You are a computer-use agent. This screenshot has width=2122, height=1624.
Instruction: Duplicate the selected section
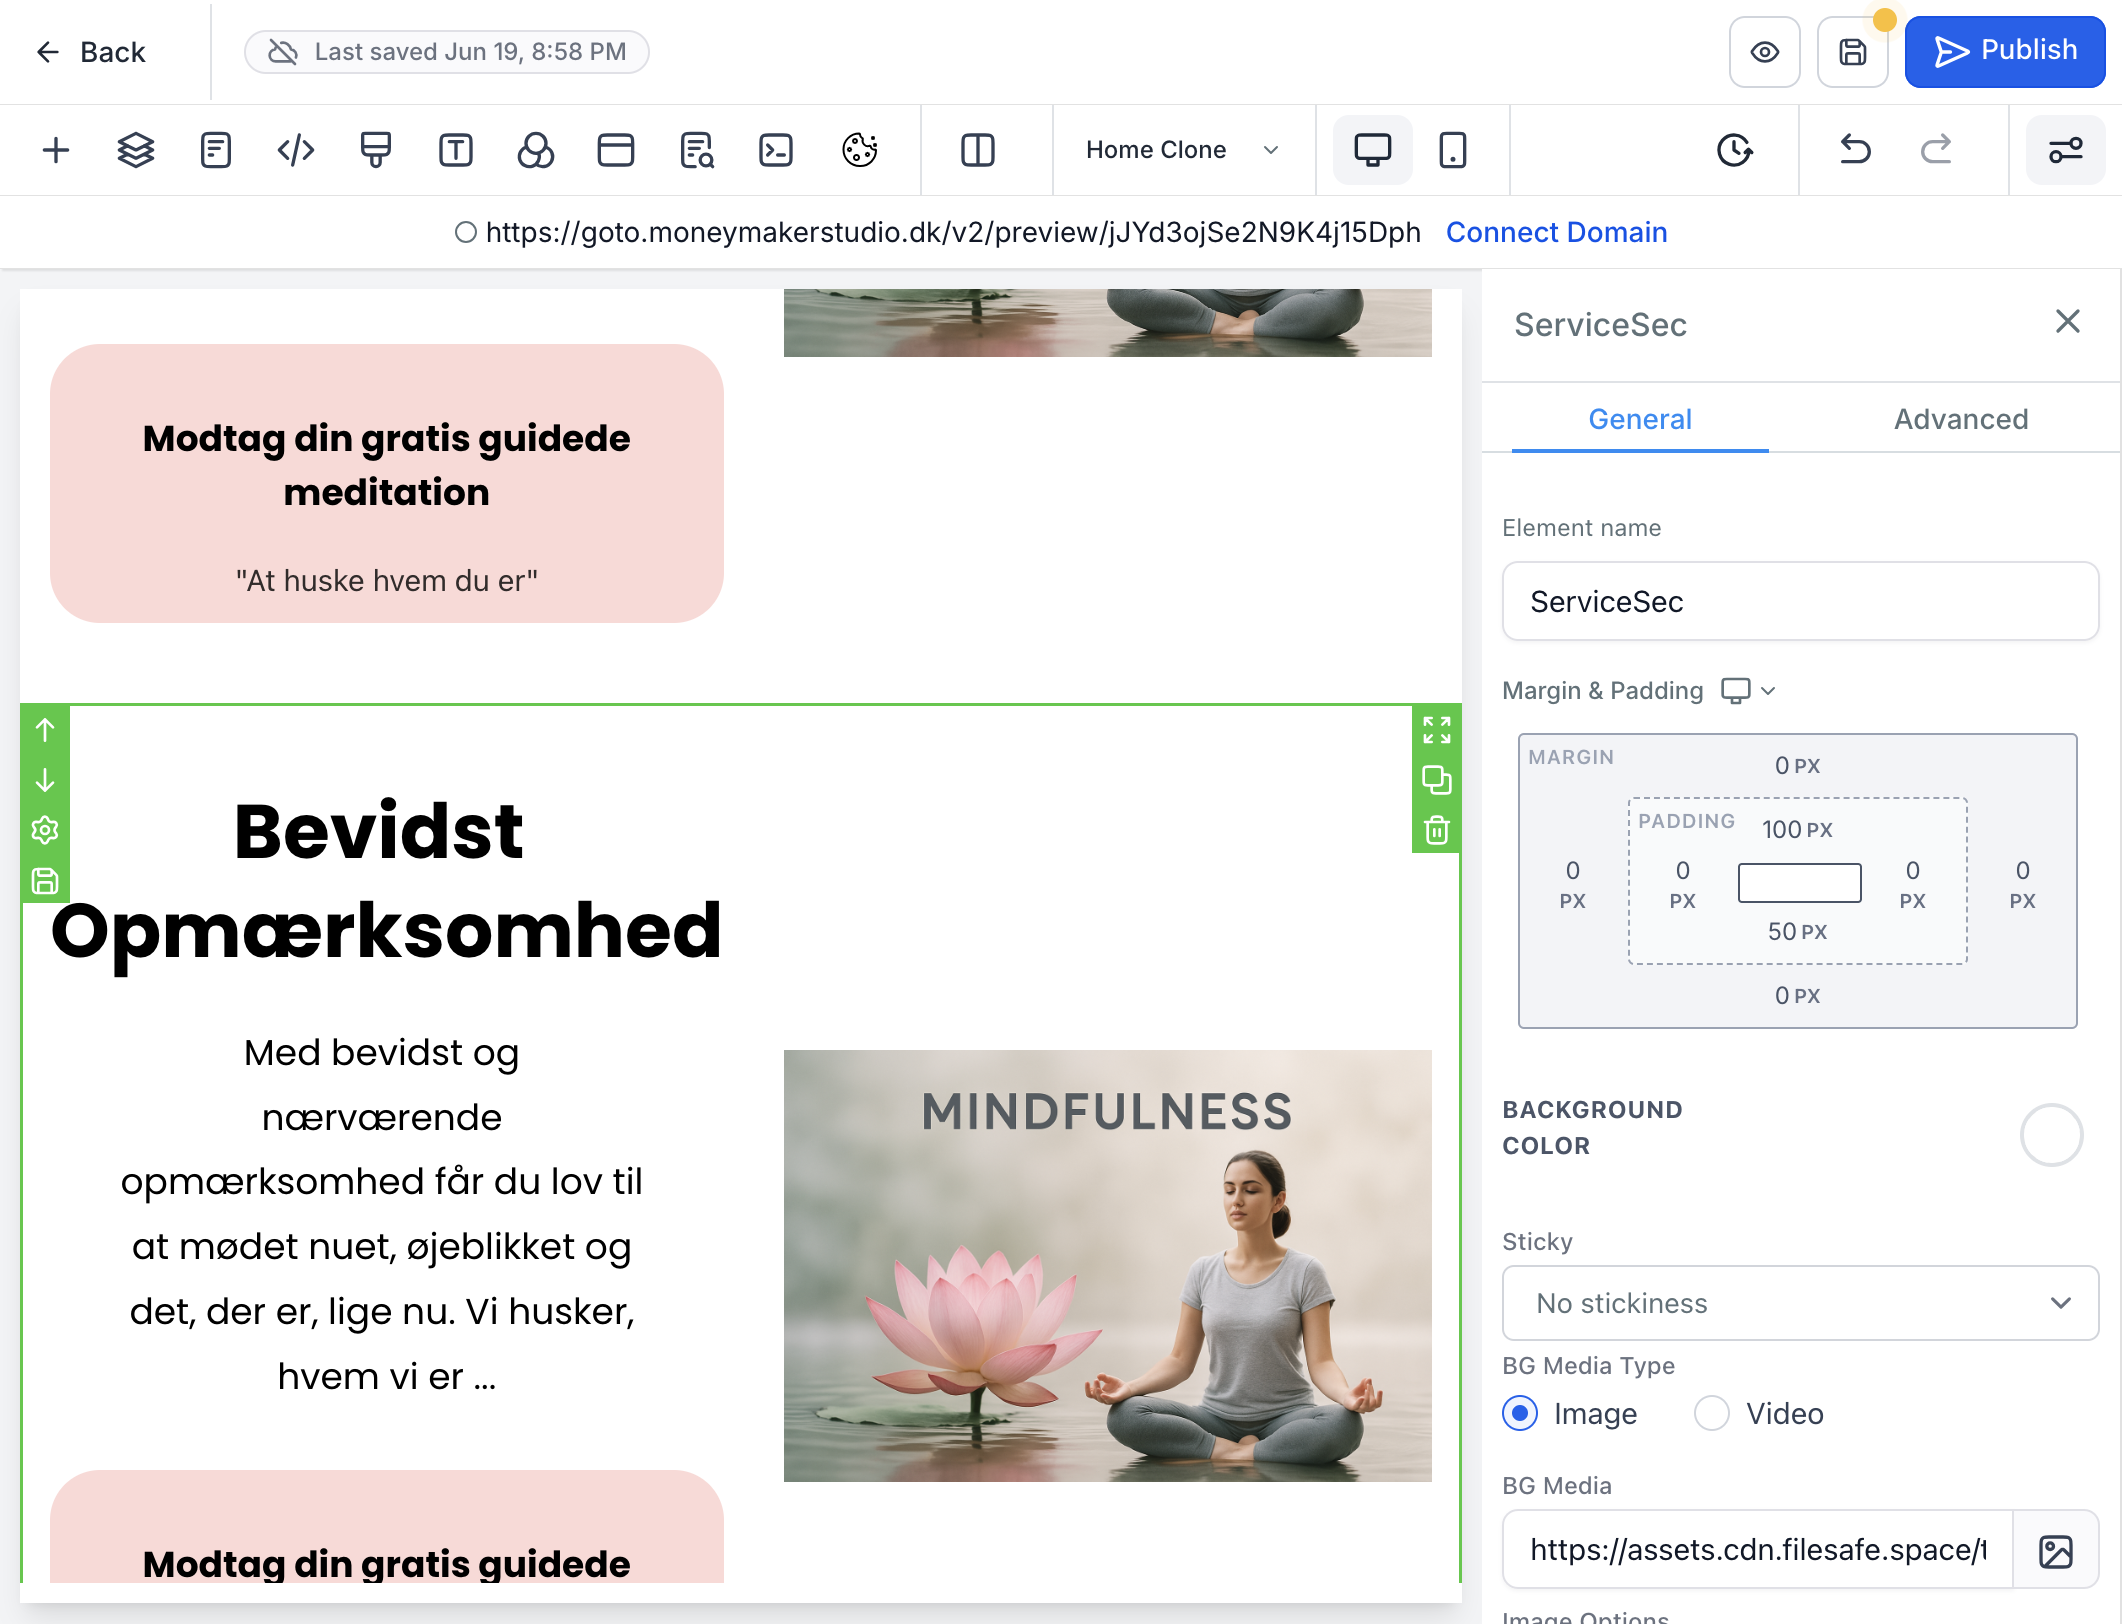click(1437, 780)
